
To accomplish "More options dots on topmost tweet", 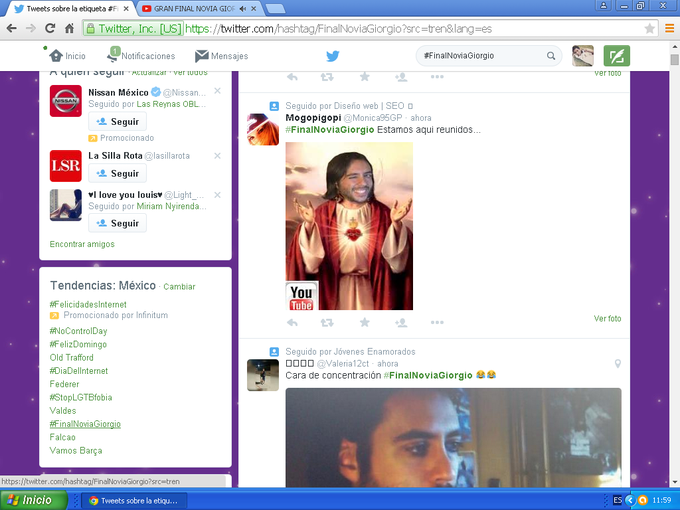I will click(437, 77).
